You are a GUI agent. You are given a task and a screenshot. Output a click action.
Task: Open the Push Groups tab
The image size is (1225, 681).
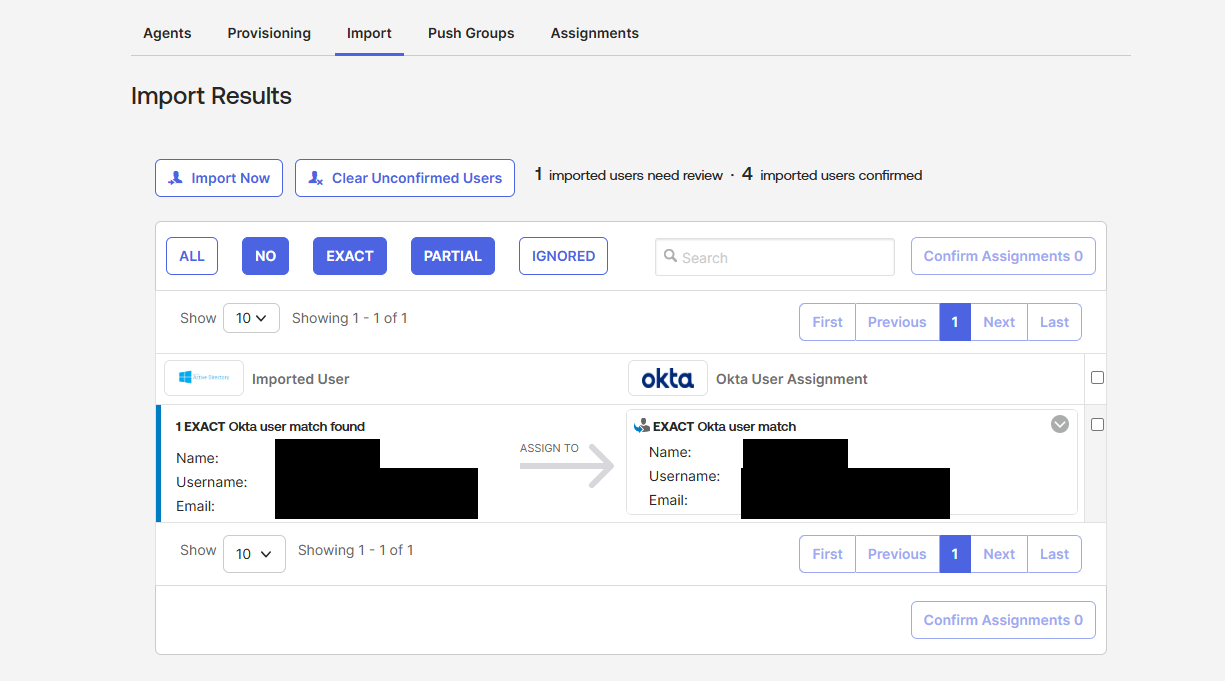[x=471, y=33]
